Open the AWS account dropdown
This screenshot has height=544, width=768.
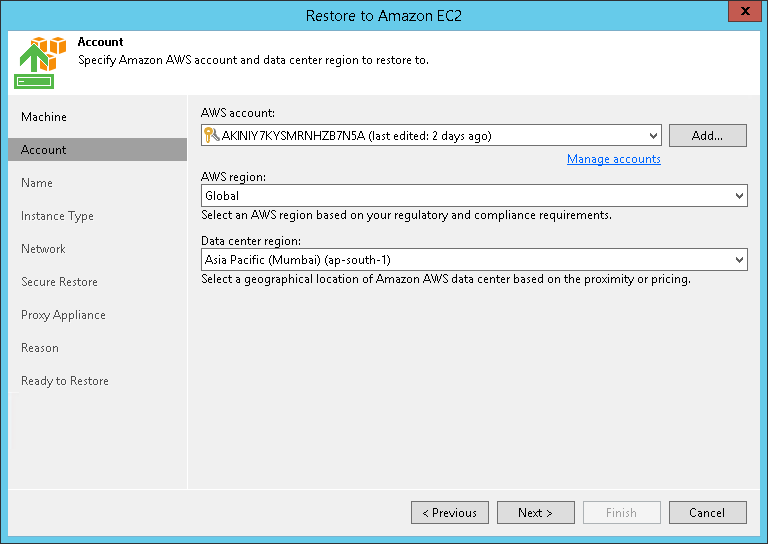[x=654, y=136]
